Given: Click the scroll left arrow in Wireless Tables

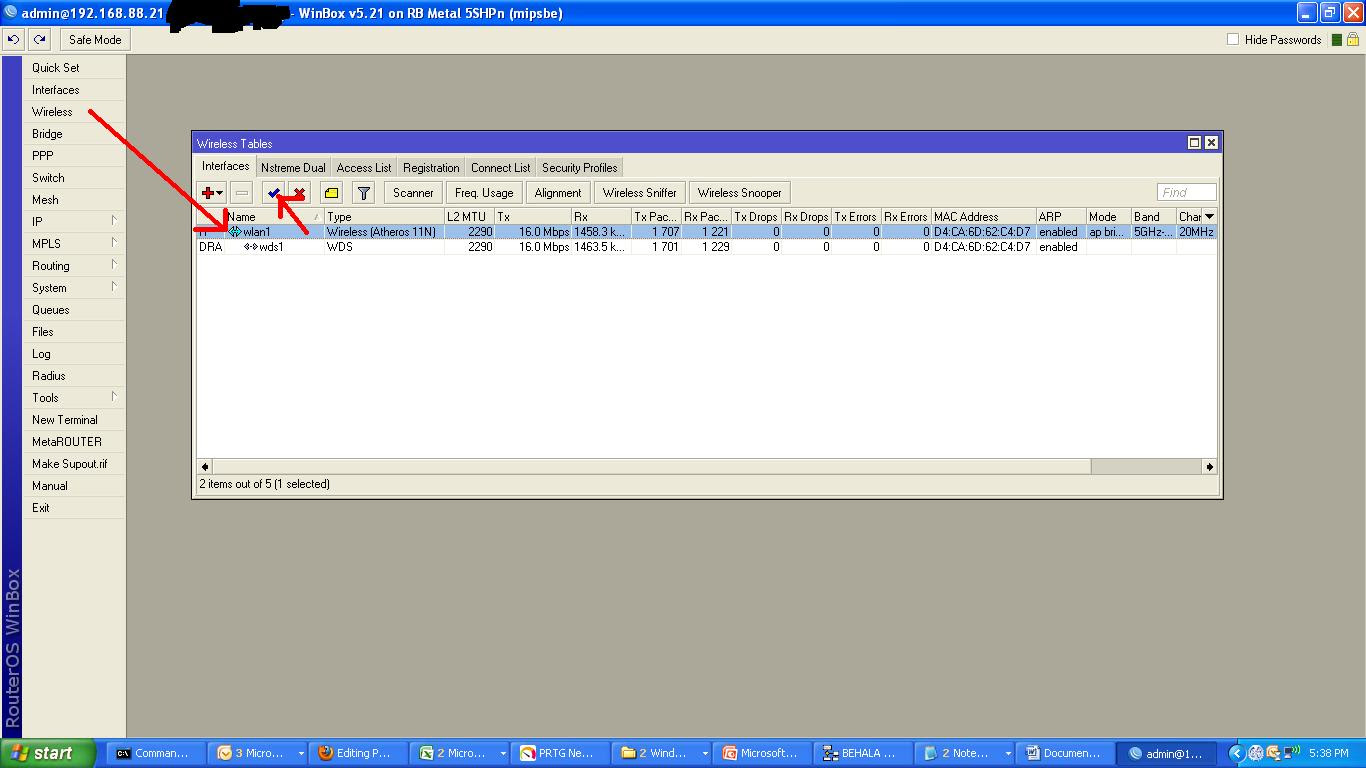Looking at the screenshot, I should tap(205, 466).
